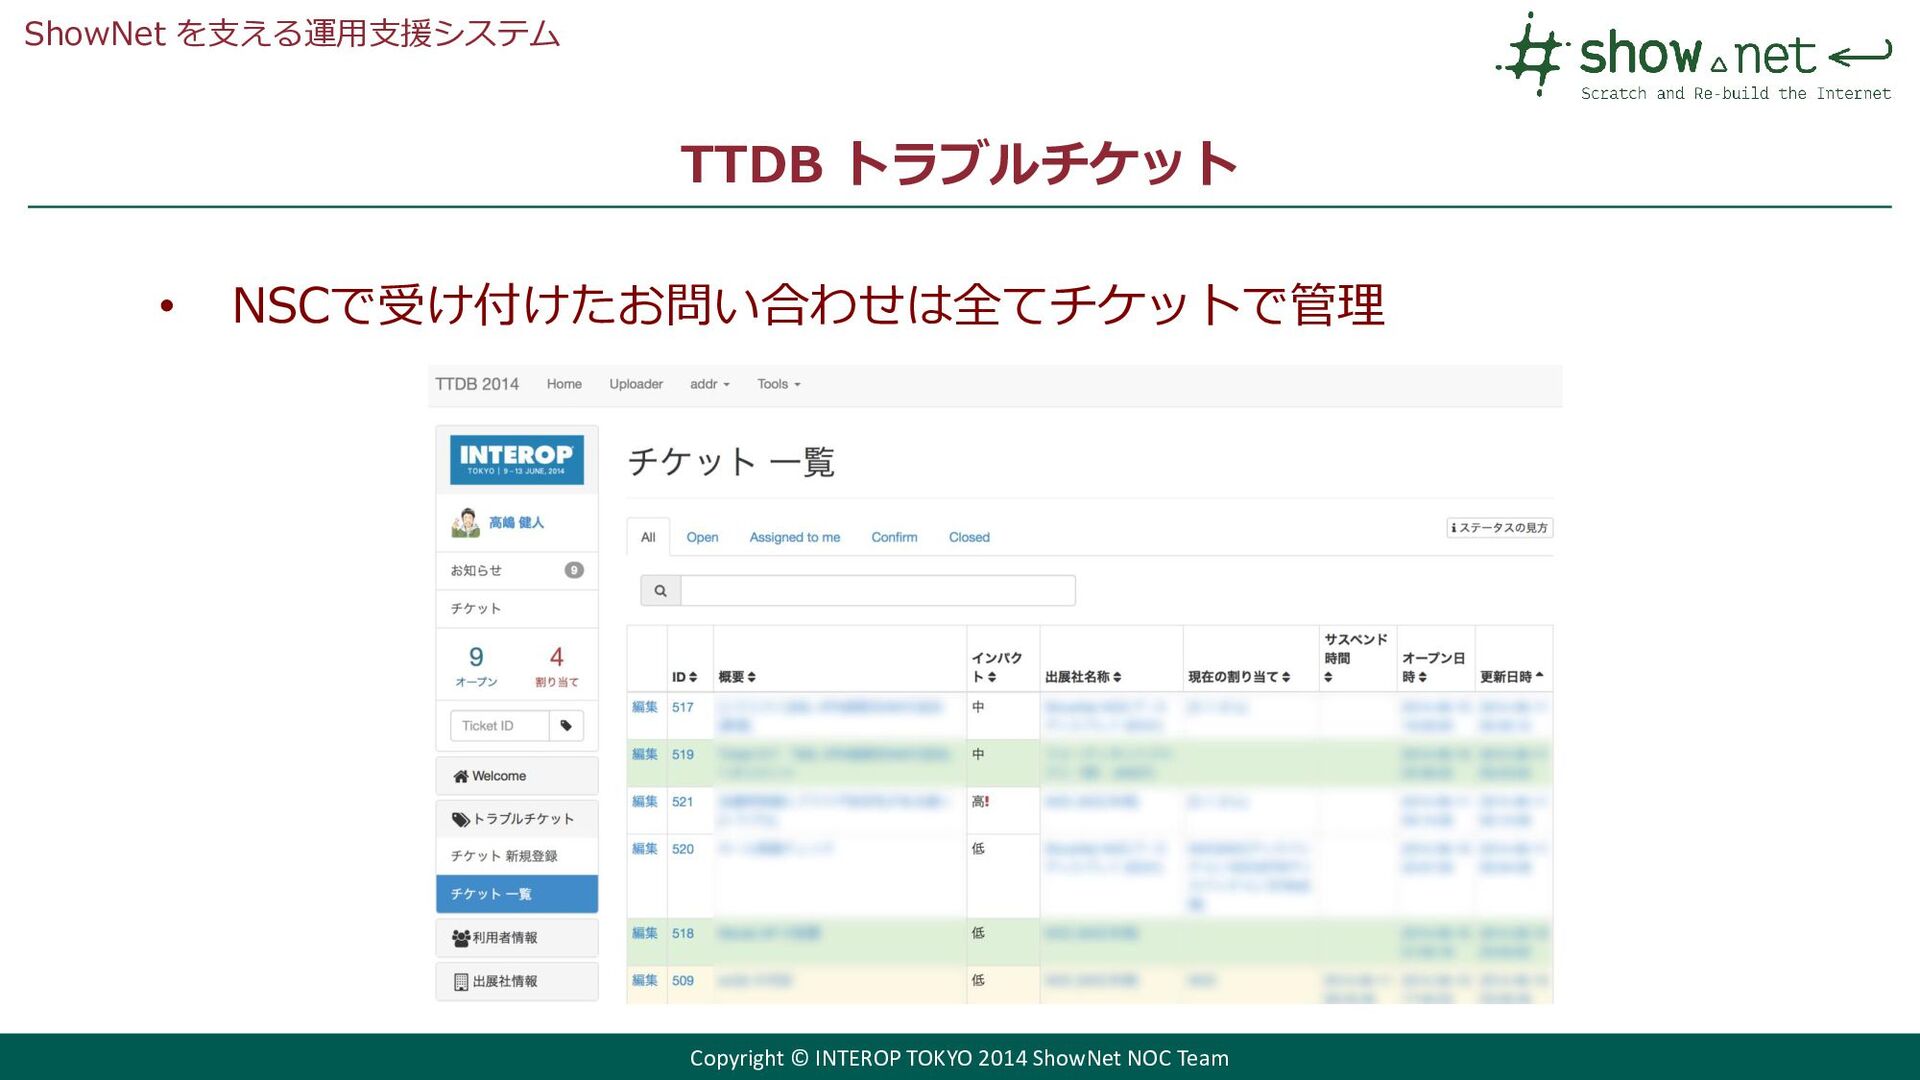Open the お知らせ item
1920x1080 pixels.
tap(517, 570)
